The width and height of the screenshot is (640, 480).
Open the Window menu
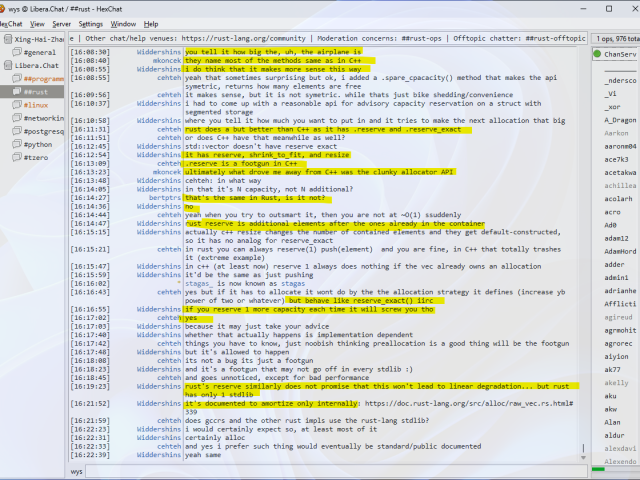124,23
